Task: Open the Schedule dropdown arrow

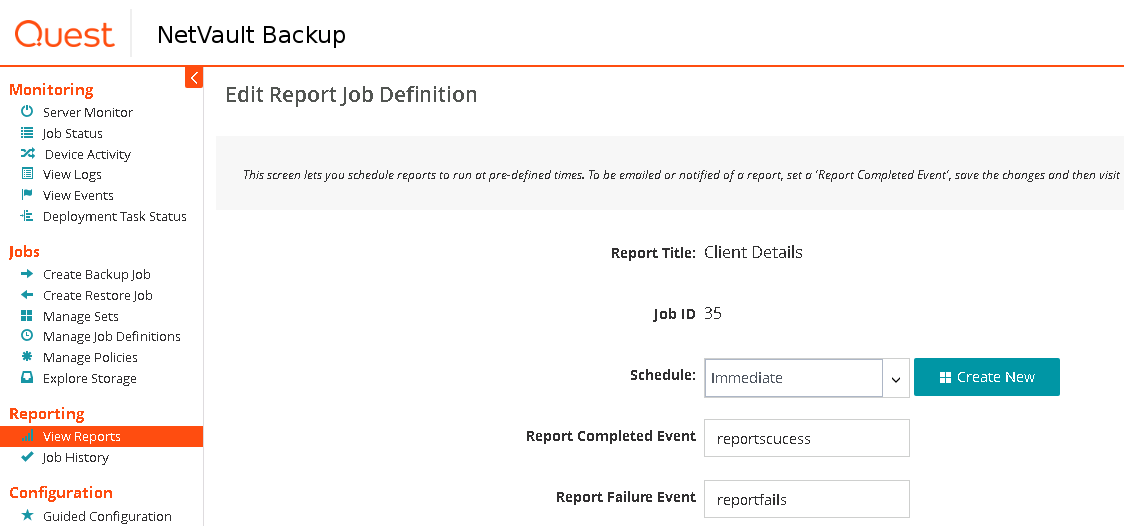Action: [896, 378]
